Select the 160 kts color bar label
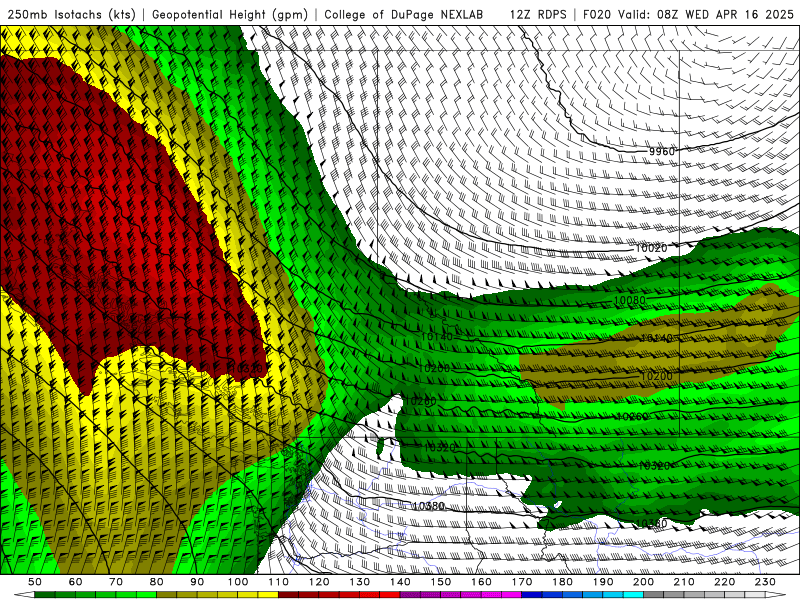Image resolution: width=800 pixels, height=600 pixels. [x=481, y=582]
